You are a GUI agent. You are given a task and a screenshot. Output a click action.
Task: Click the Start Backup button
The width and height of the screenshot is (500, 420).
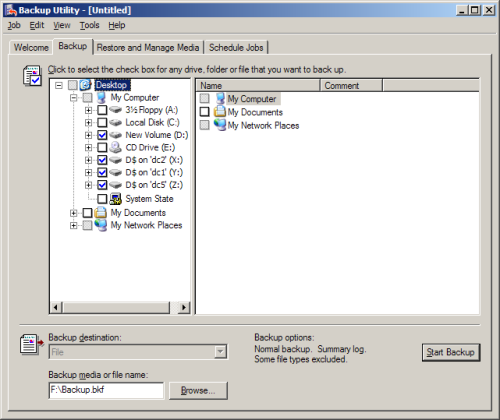(x=451, y=352)
